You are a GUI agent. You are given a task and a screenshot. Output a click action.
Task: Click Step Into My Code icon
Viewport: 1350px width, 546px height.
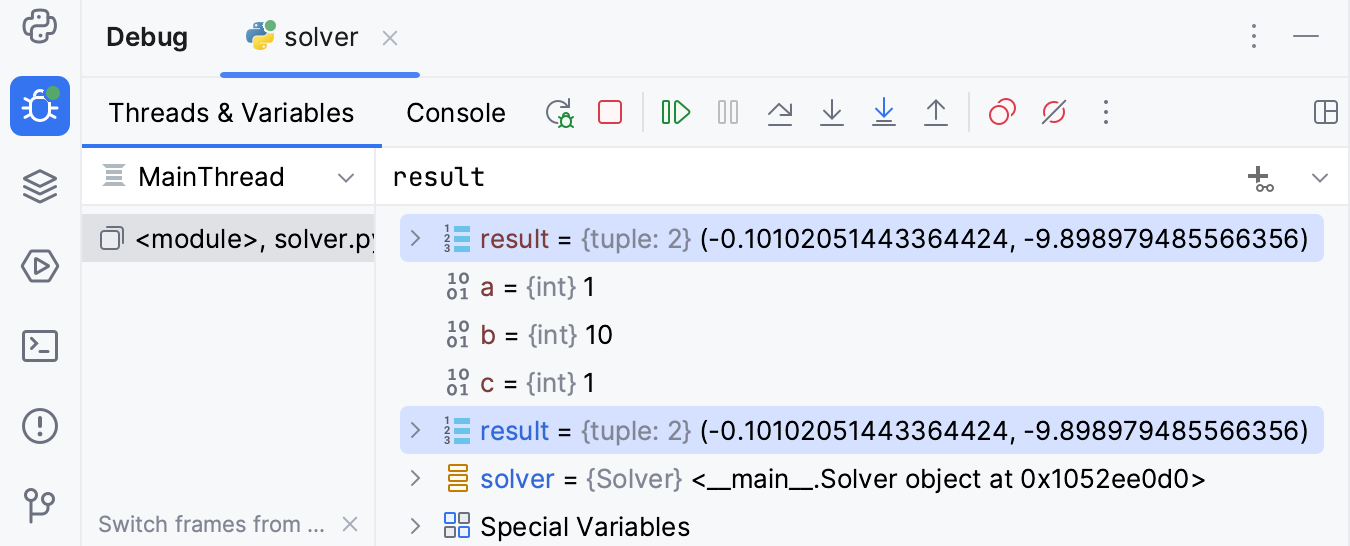click(x=884, y=112)
